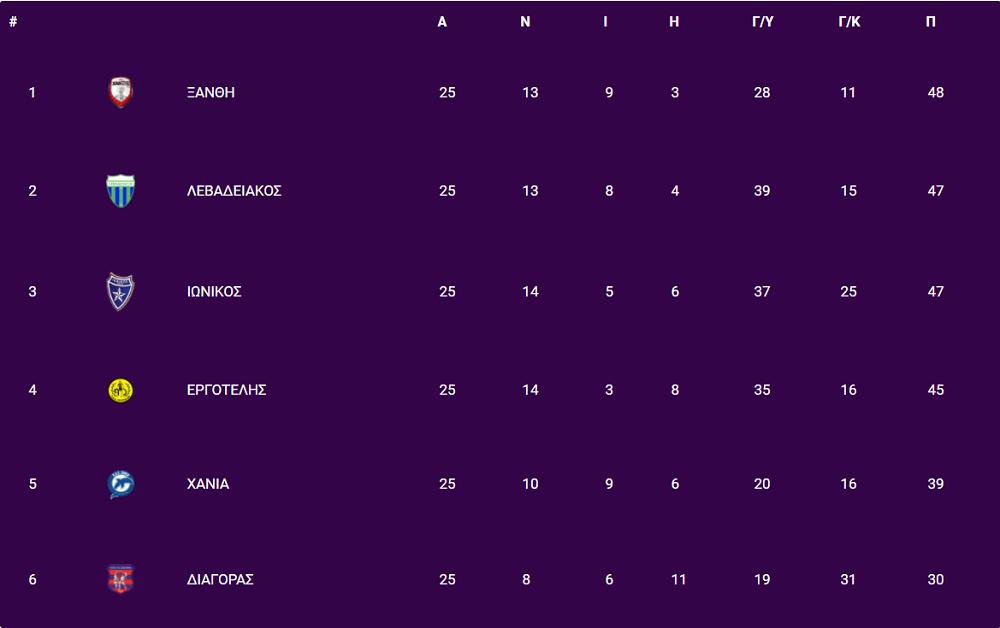Viewport: 1000px width, 628px height.
Task: Click the Γ/Υ goals-for column header
Action: 763,22
